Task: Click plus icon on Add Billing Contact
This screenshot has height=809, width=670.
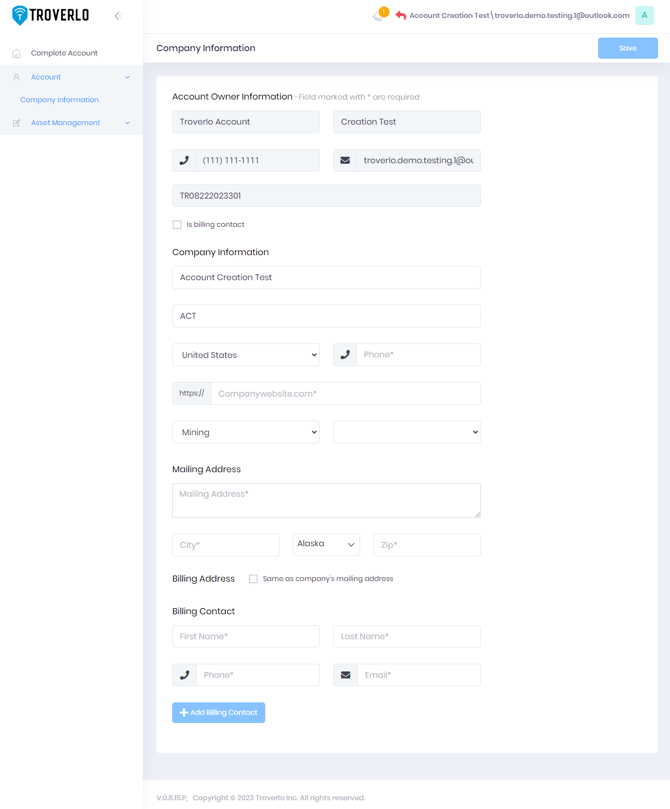Action: [x=184, y=713]
